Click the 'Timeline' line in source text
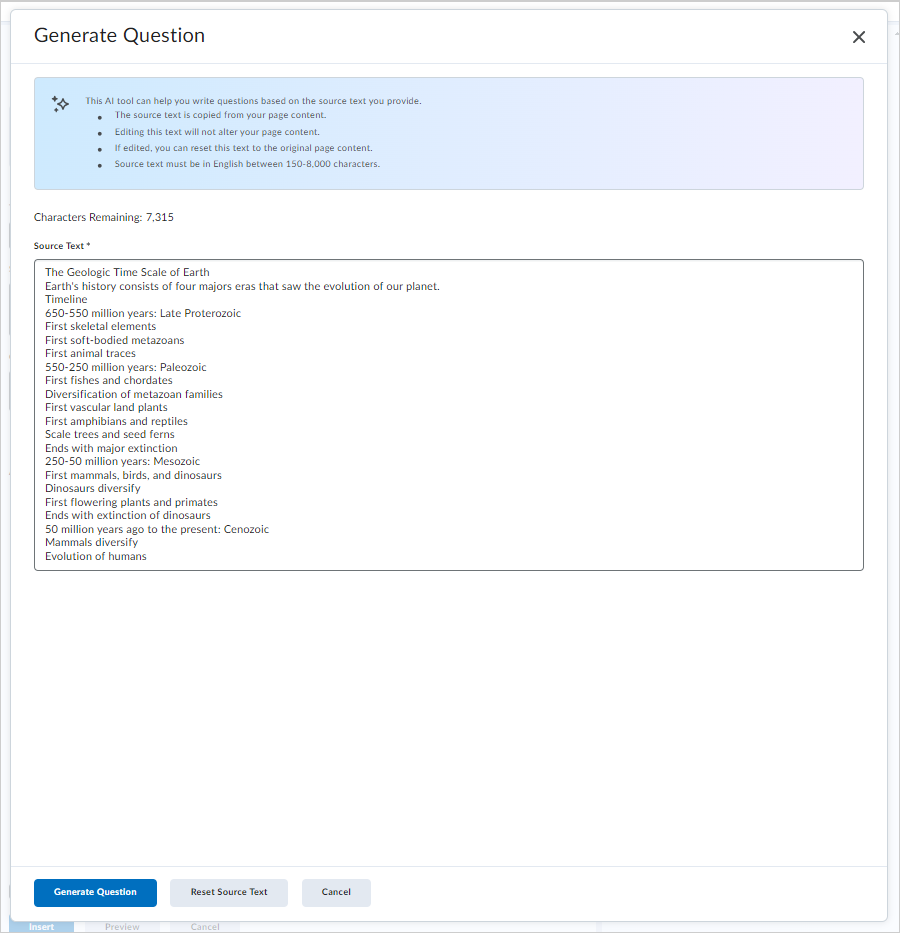Screen dimensions: 900x933 point(66,299)
